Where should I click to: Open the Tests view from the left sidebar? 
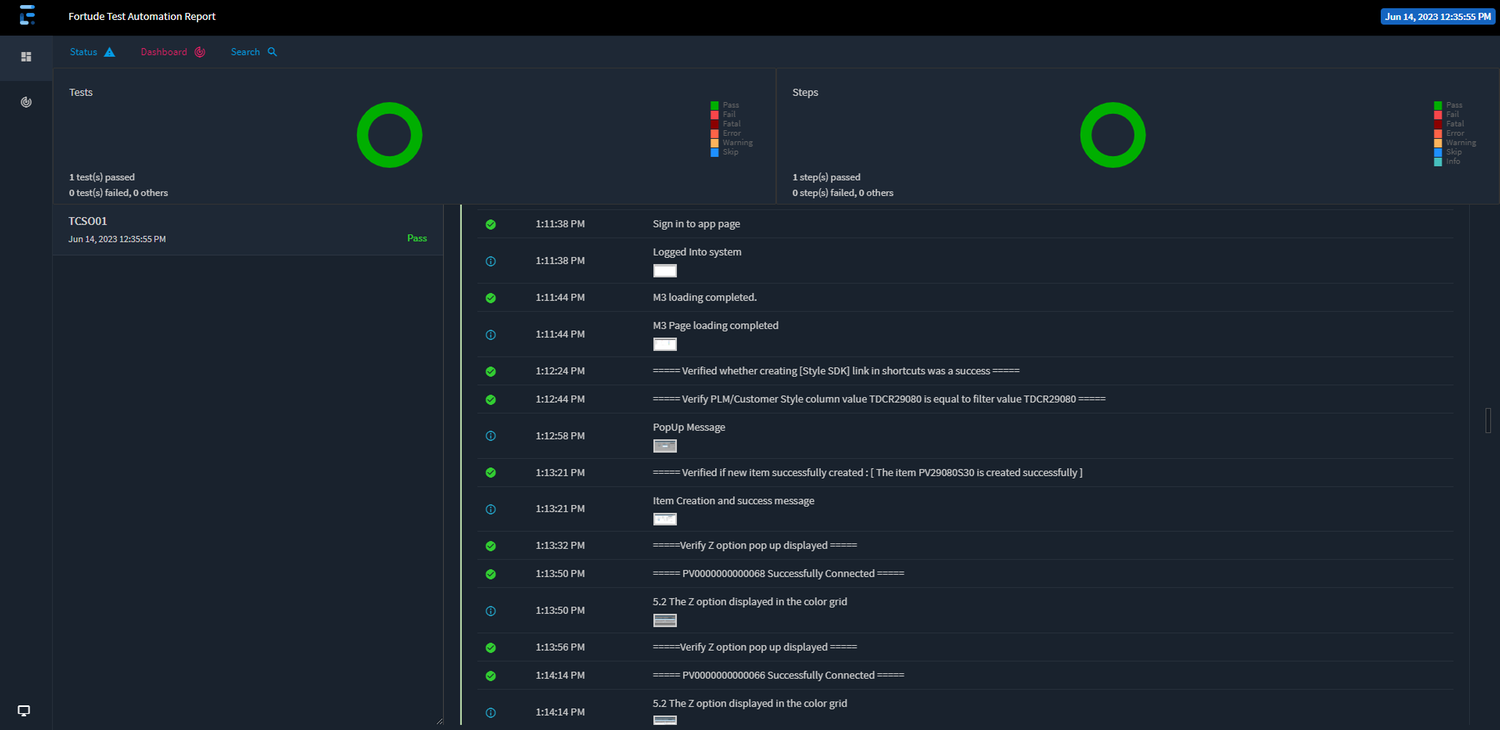pos(26,56)
